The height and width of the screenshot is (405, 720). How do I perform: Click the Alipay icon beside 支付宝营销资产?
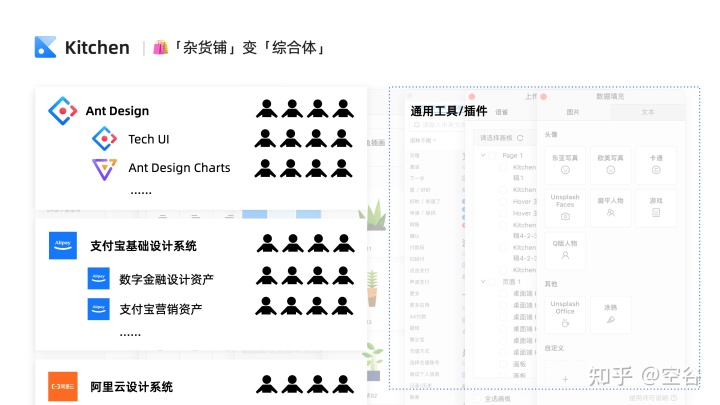[x=99, y=309]
